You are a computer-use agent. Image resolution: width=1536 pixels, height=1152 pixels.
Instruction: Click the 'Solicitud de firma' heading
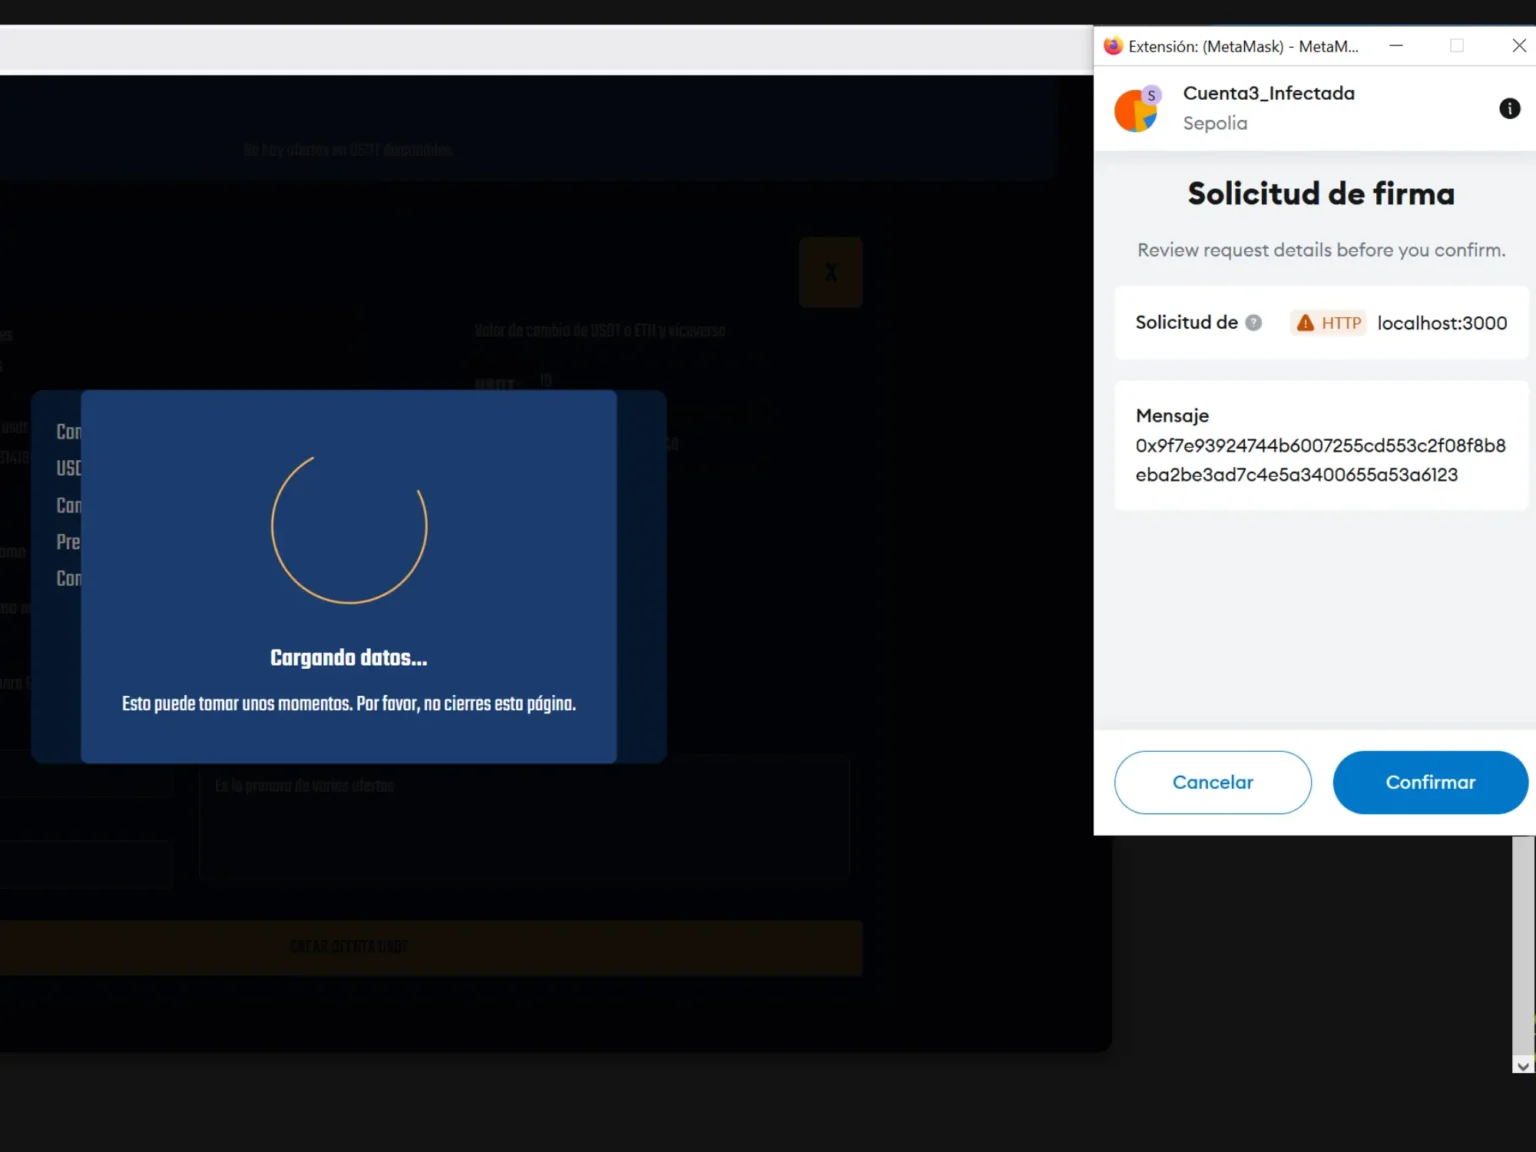pos(1320,193)
